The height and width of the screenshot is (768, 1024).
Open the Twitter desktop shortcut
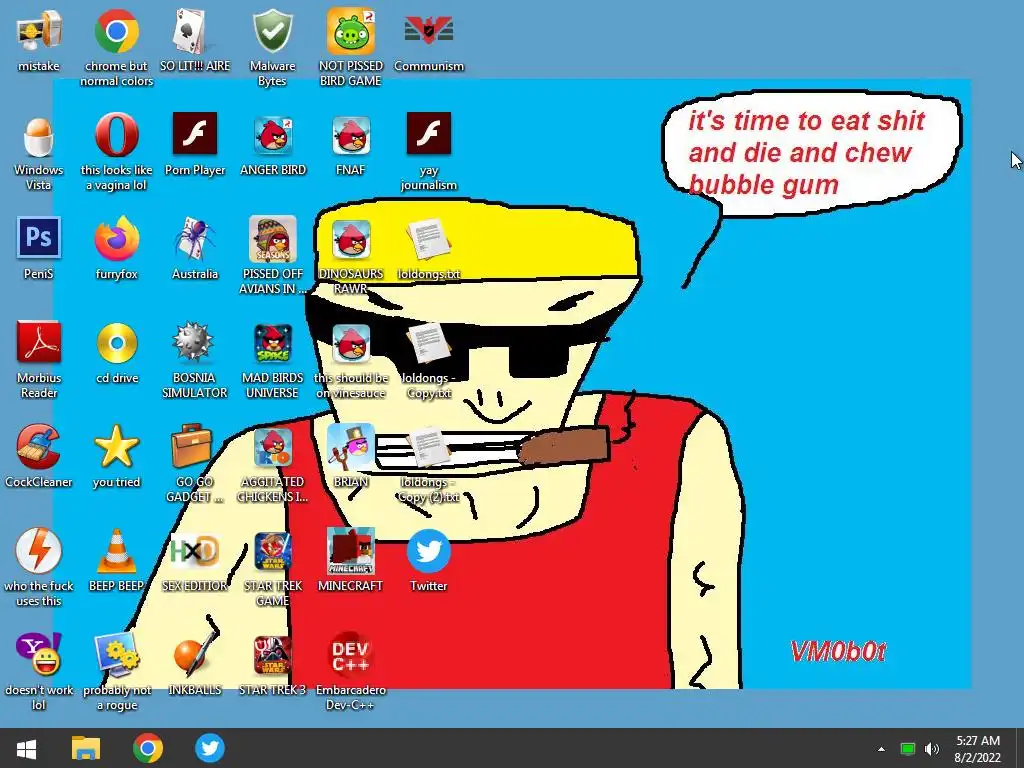[x=428, y=551]
